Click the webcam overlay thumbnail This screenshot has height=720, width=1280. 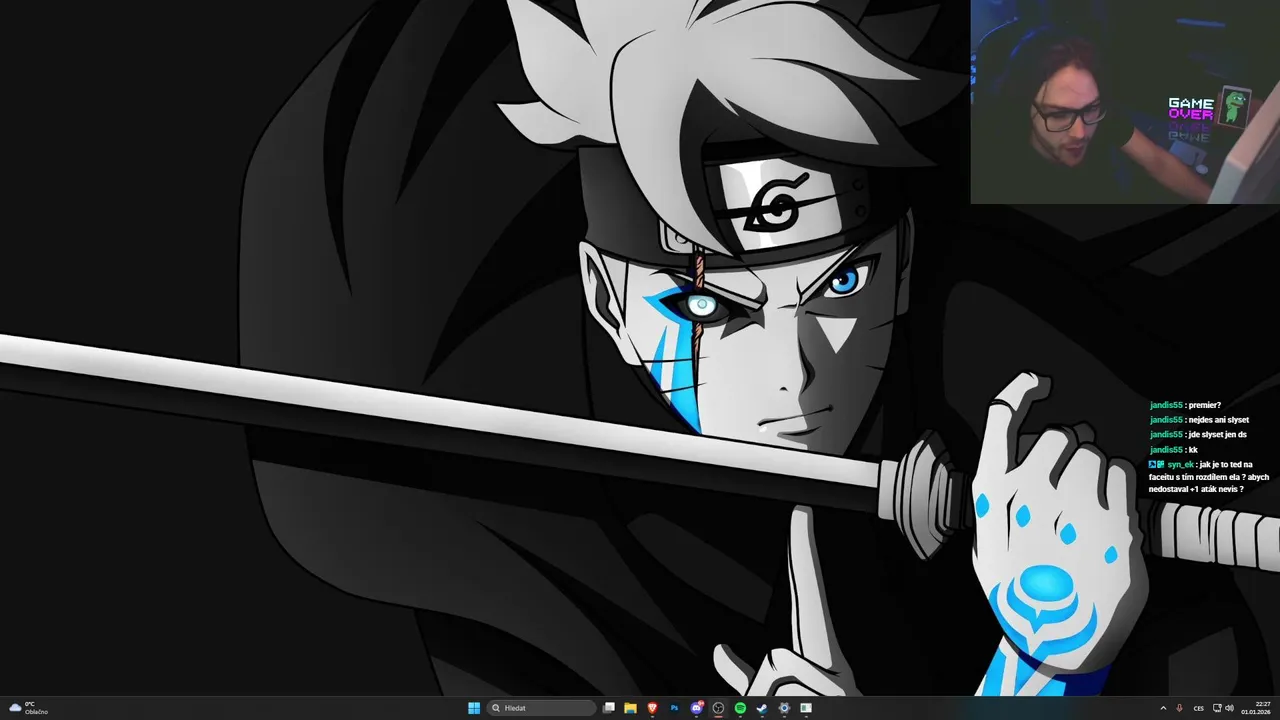point(1125,102)
